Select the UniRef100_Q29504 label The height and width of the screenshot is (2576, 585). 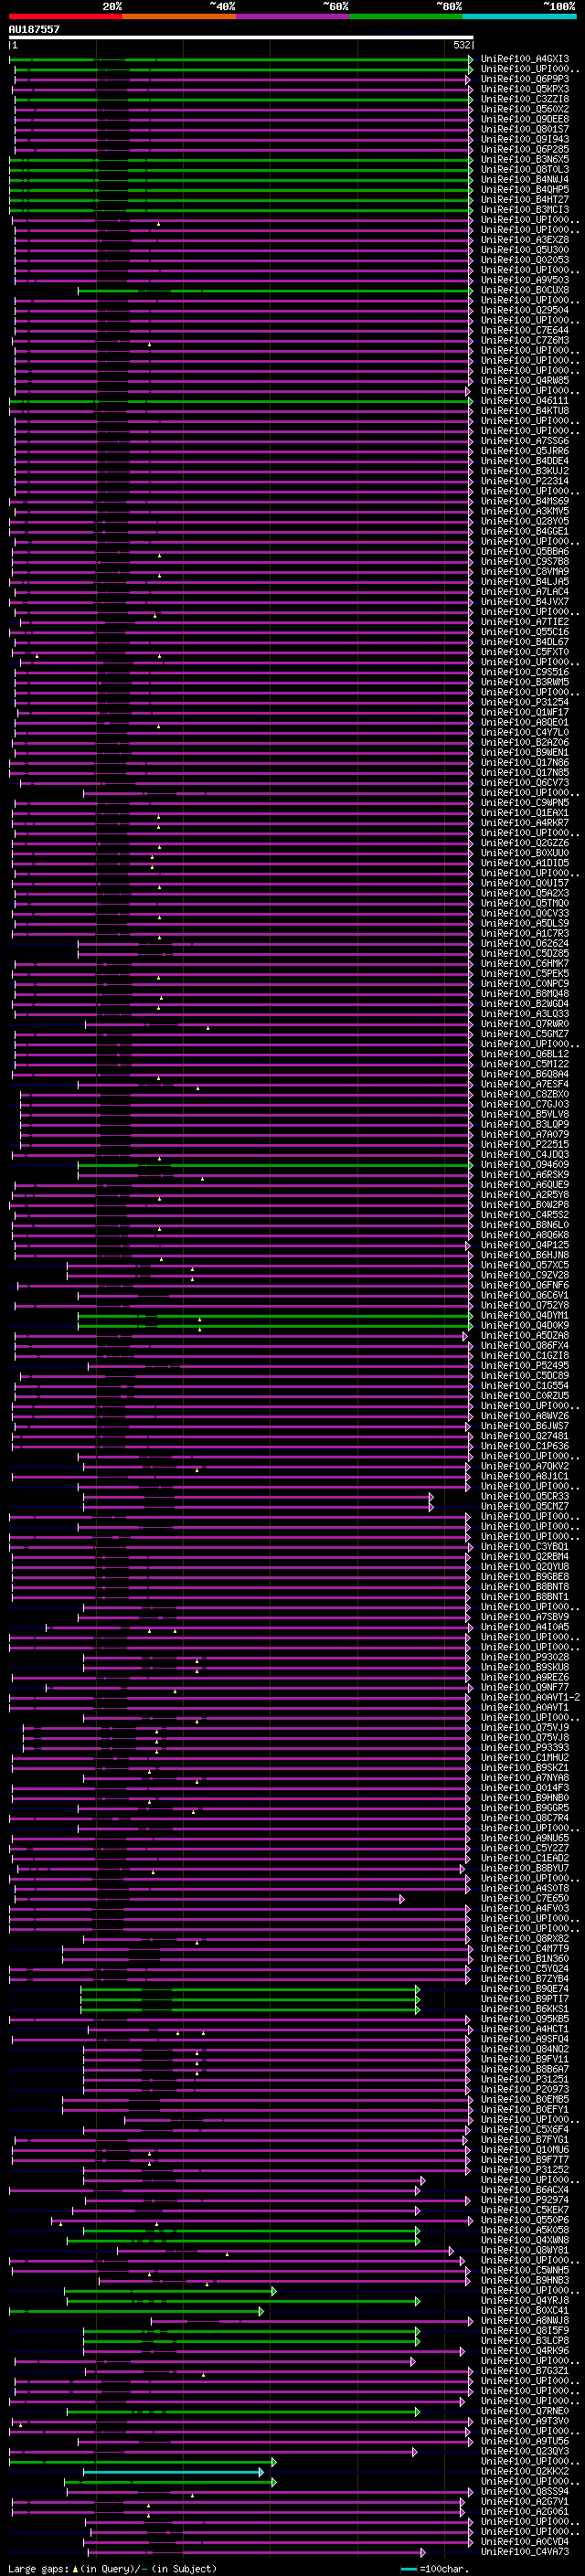525,310
